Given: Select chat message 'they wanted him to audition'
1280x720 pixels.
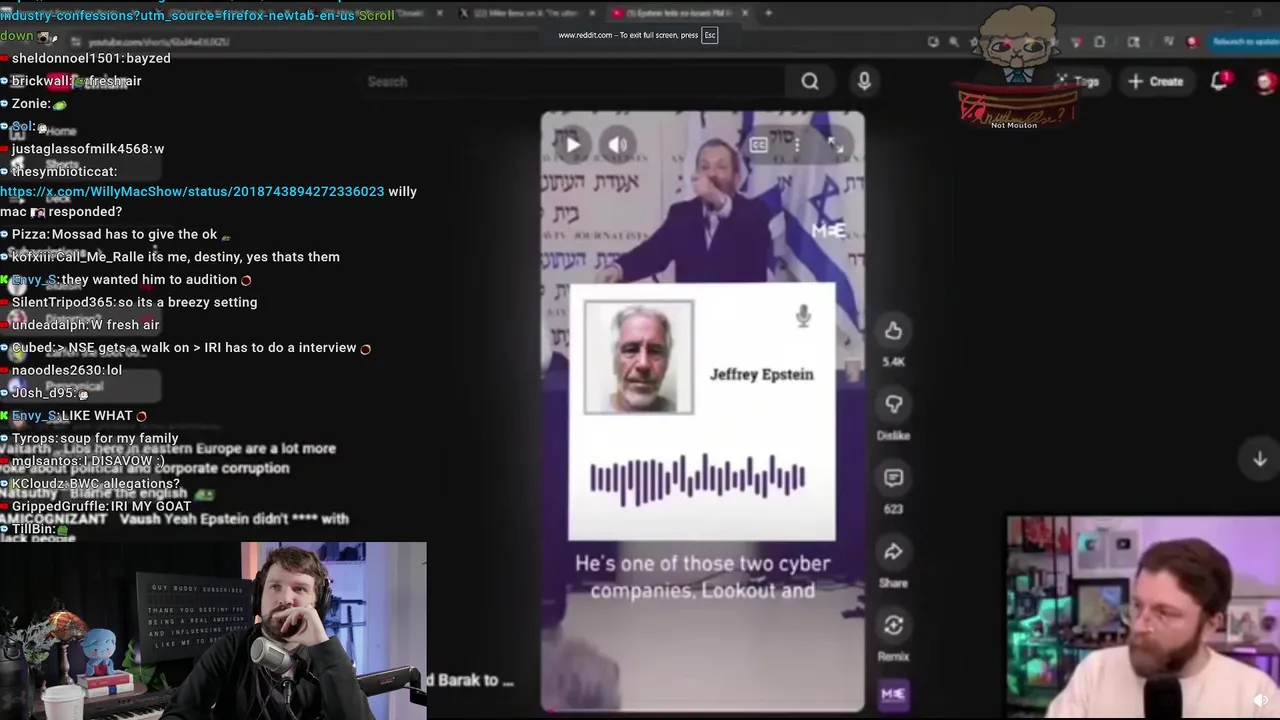Looking at the screenshot, I should pyautogui.click(x=149, y=279).
